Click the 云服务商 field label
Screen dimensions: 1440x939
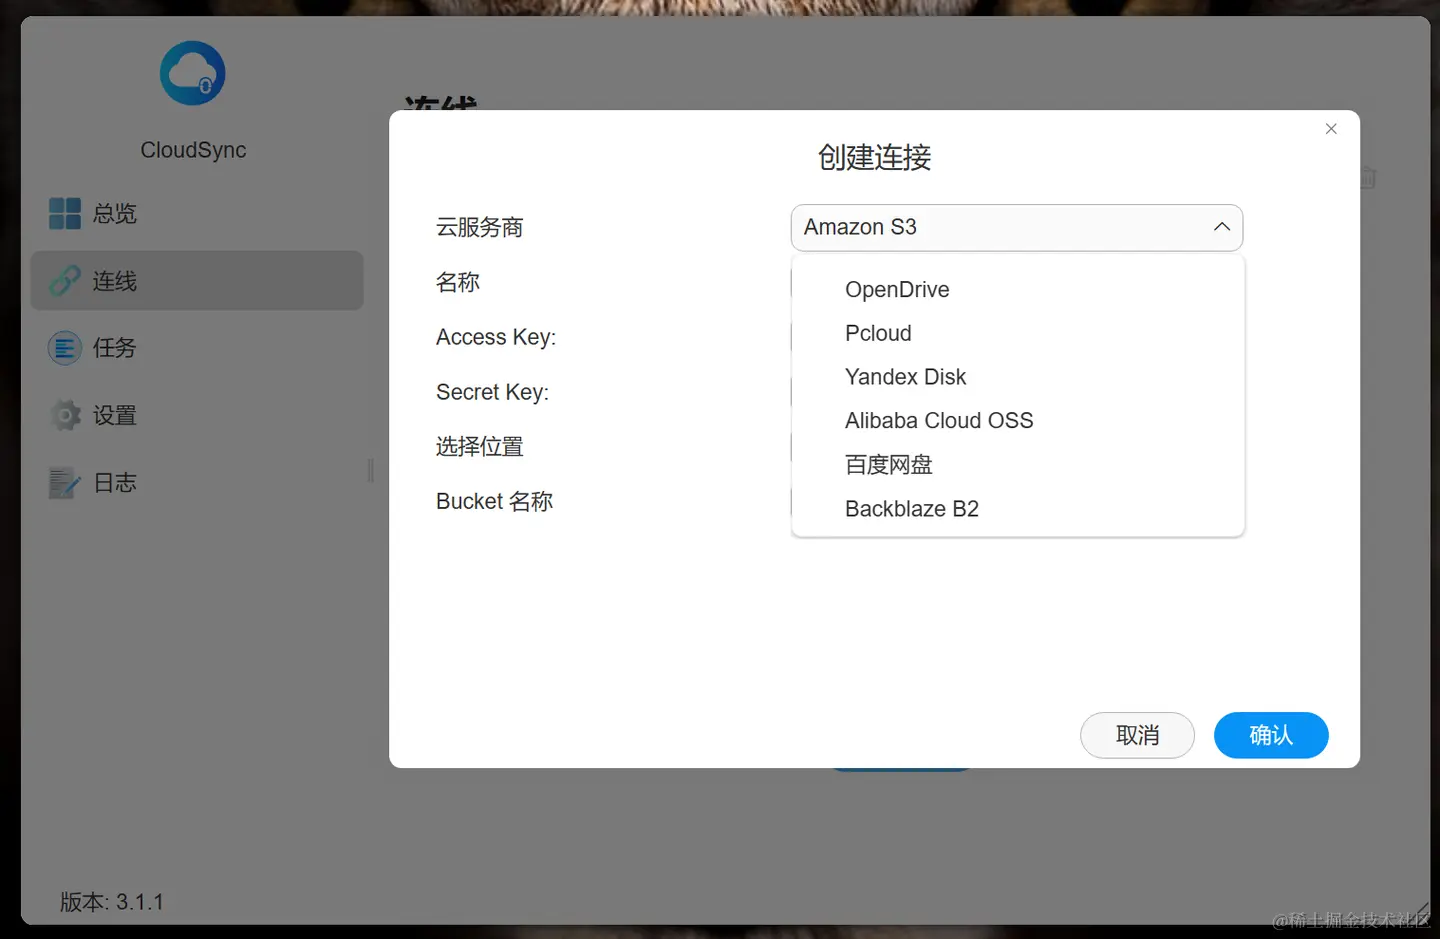[479, 228]
